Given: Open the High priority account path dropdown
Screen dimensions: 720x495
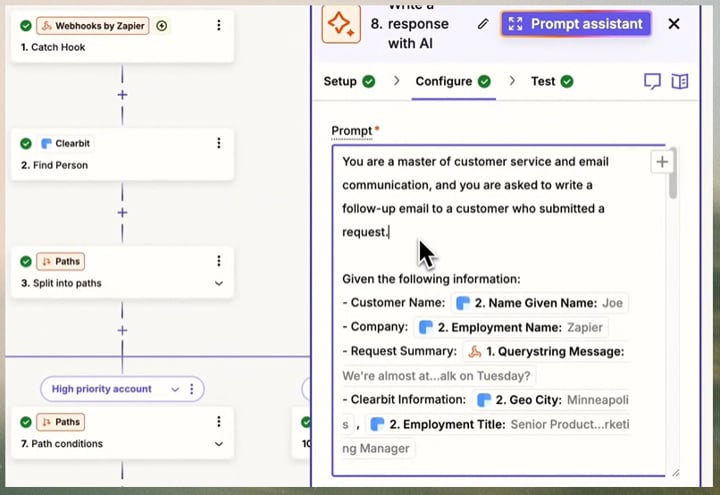Looking at the screenshot, I should pos(175,389).
